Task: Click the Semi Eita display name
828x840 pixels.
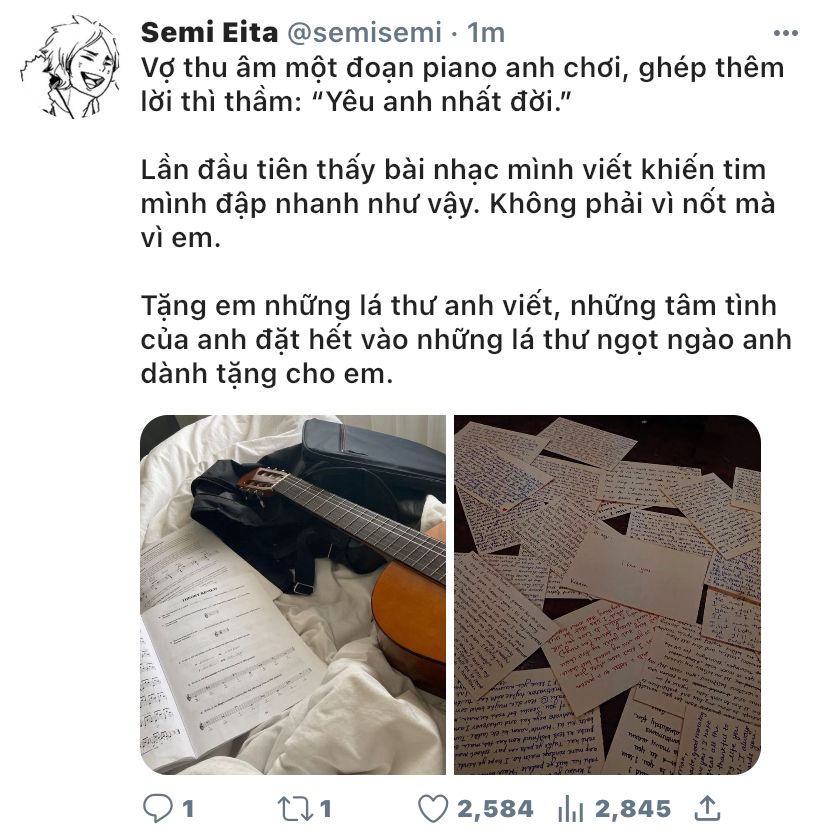Action: click(209, 33)
